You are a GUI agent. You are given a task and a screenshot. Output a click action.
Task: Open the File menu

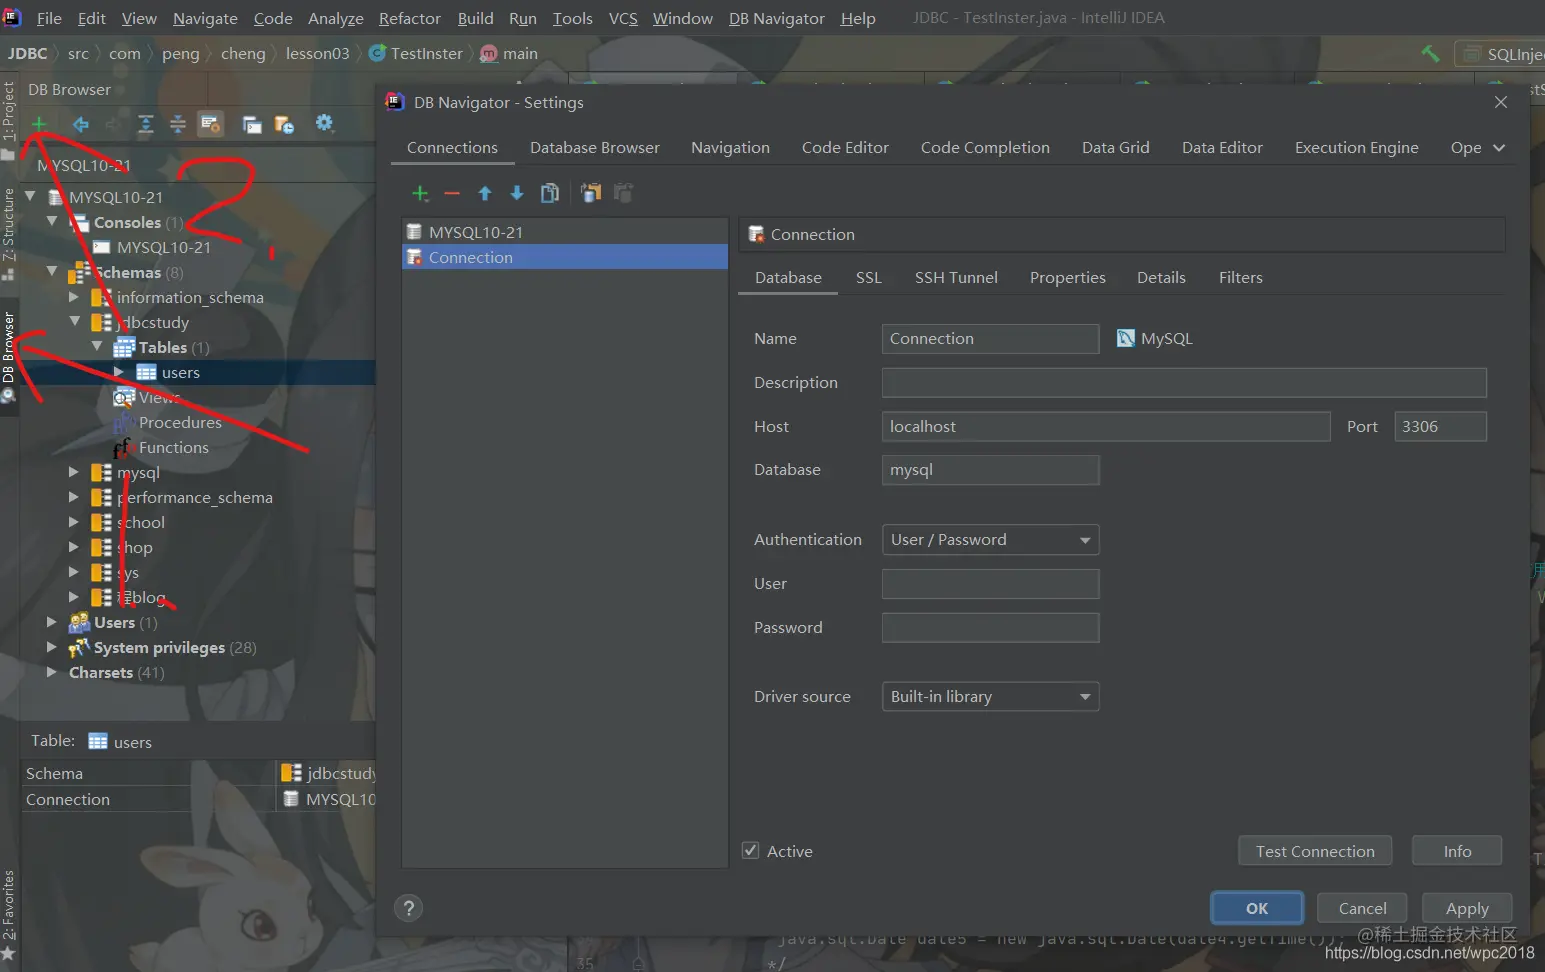coord(49,18)
